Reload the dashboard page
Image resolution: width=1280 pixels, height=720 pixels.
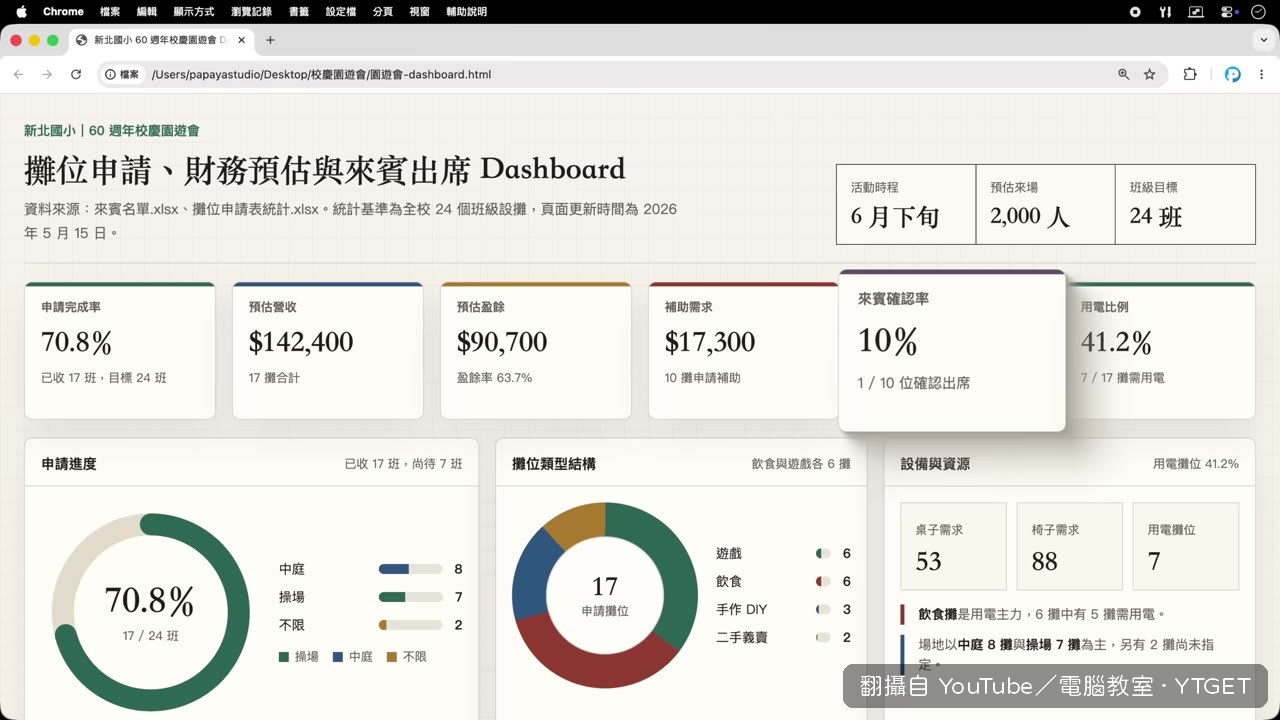pyautogui.click(x=76, y=74)
